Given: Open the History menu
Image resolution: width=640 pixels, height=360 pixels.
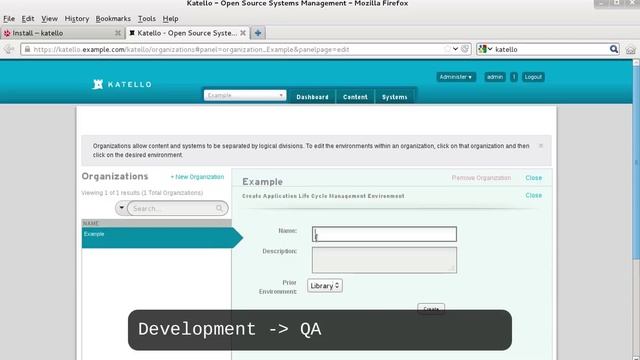Looking at the screenshot, I should click(77, 19).
